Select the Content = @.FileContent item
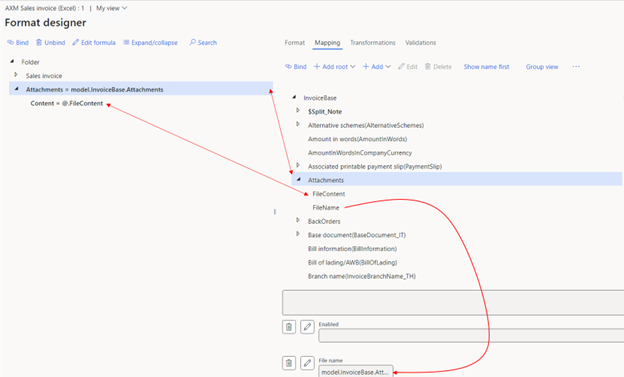Screen dimensions: 624x377 click(x=66, y=104)
